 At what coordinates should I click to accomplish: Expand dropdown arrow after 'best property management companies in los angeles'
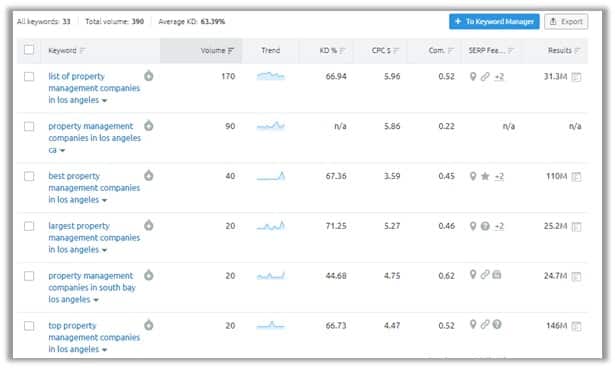pyautogui.click(x=104, y=200)
